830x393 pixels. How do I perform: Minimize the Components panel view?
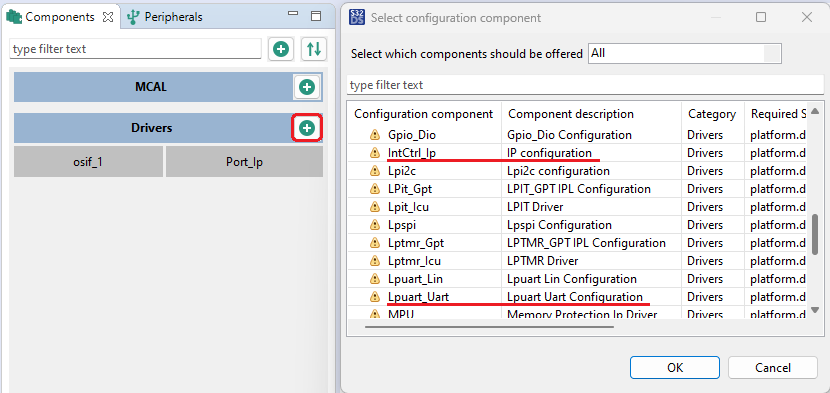coord(293,15)
